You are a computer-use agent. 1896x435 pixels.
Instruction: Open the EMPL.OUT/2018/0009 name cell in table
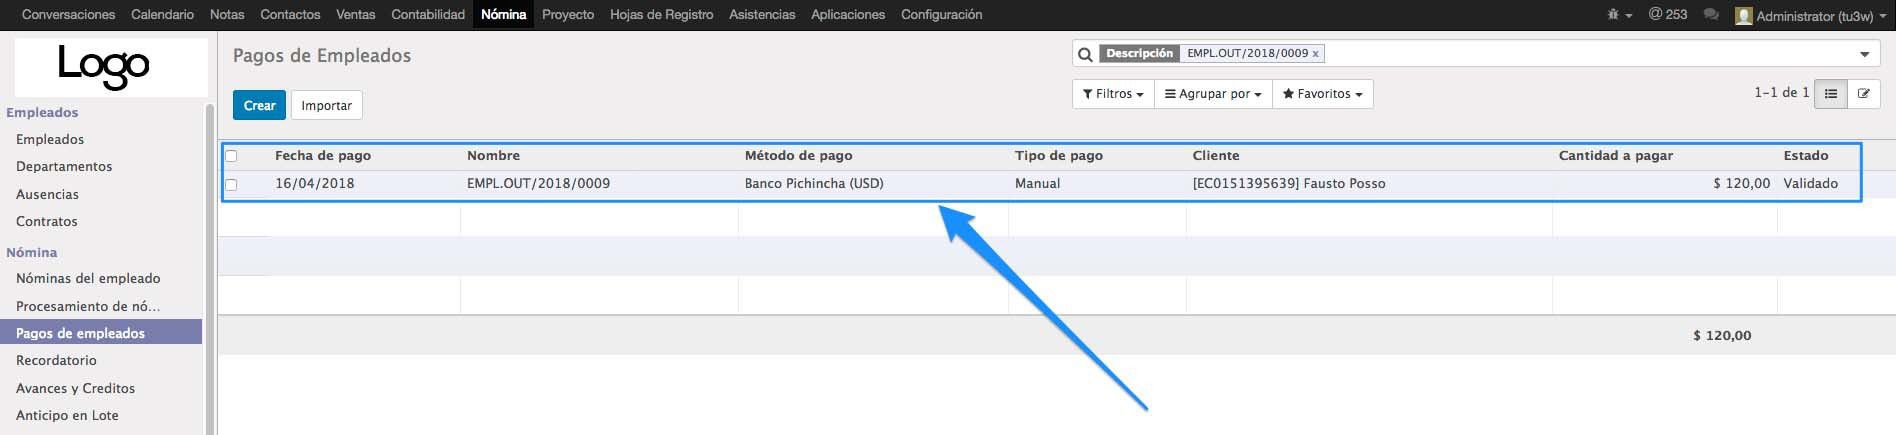click(x=538, y=184)
